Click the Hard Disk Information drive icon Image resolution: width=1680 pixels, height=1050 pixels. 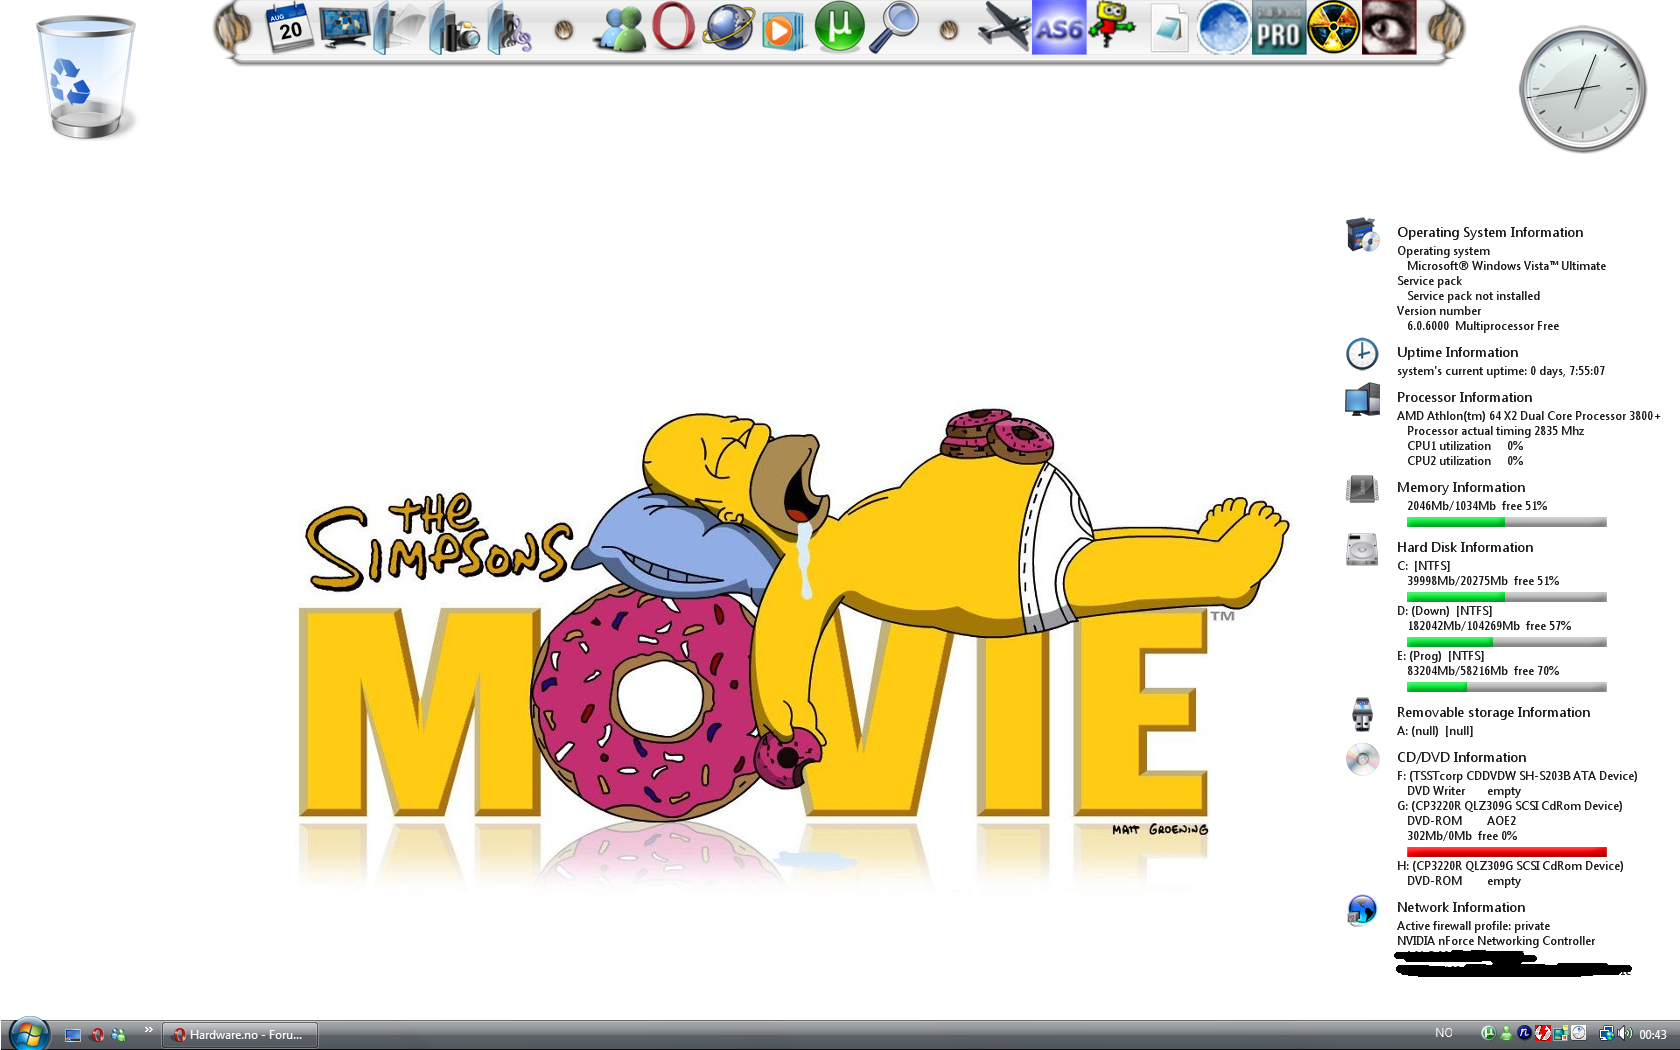pos(1362,549)
